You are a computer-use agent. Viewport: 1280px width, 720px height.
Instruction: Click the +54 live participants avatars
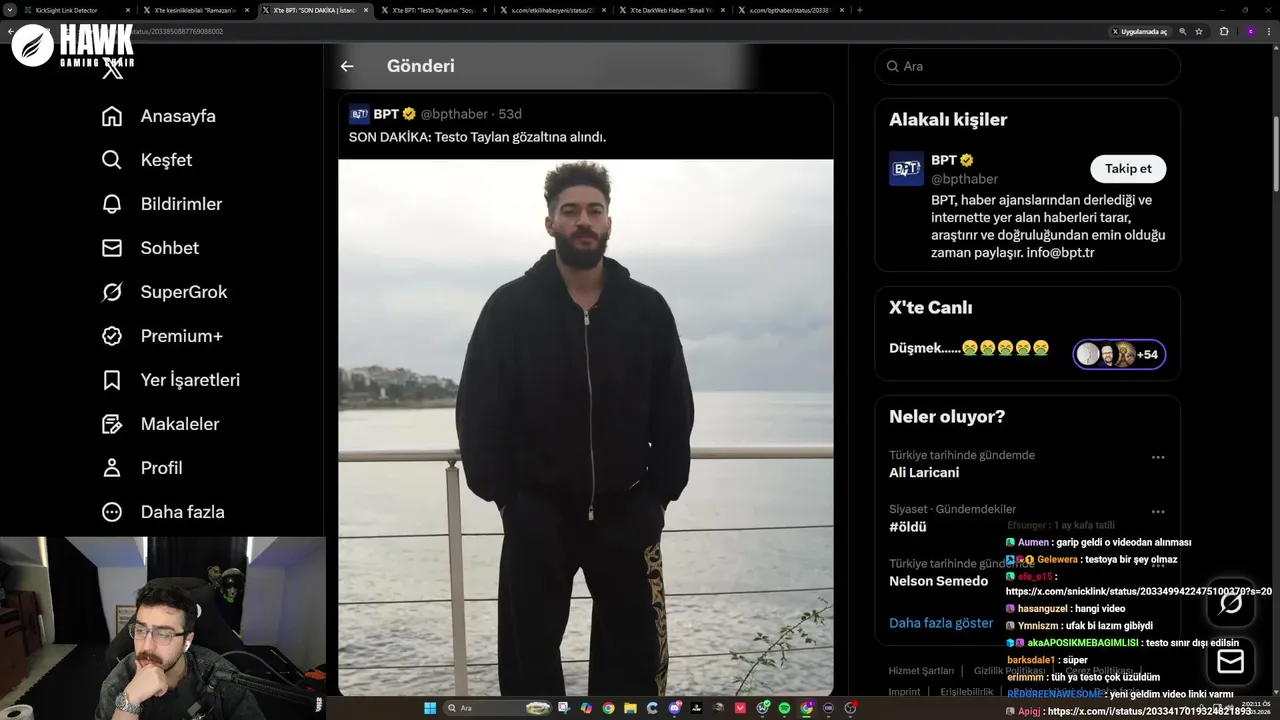1119,354
